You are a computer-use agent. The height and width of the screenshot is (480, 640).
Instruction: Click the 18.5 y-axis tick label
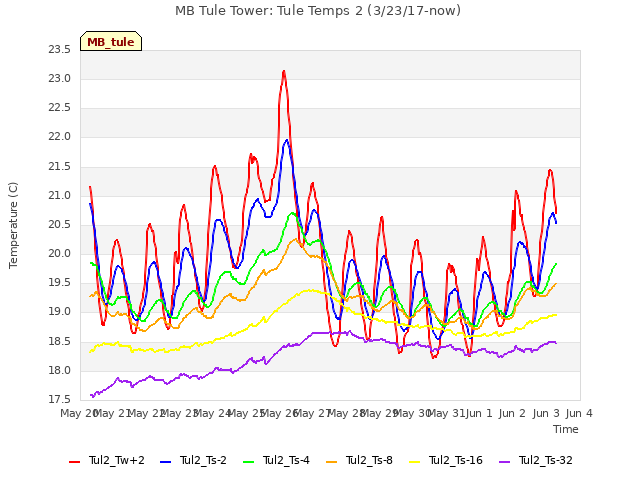point(60,342)
